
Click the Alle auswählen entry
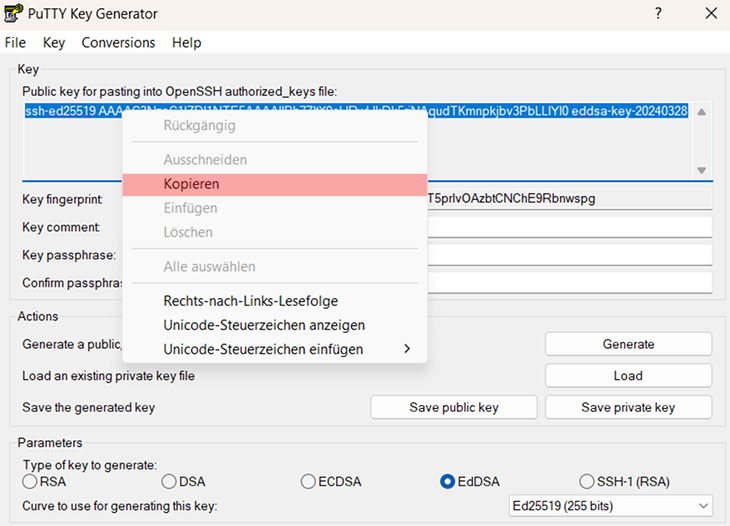(275, 267)
